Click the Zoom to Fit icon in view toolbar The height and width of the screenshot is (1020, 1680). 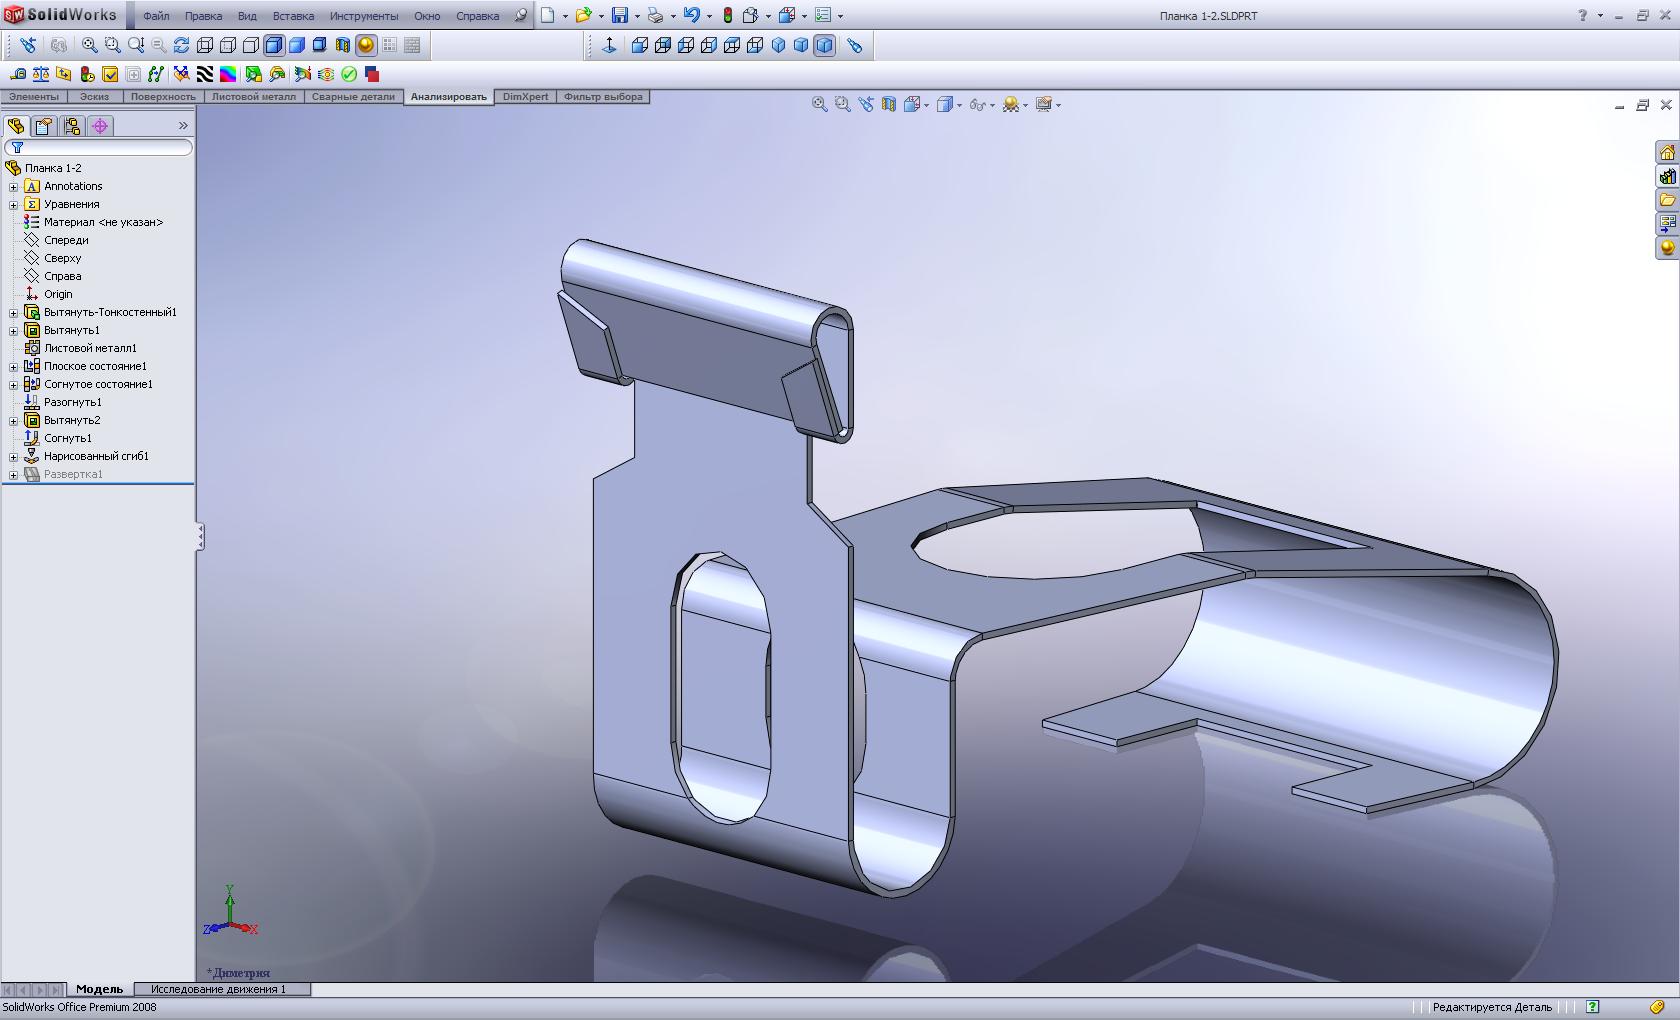pyautogui.click(x=89, y=45)
